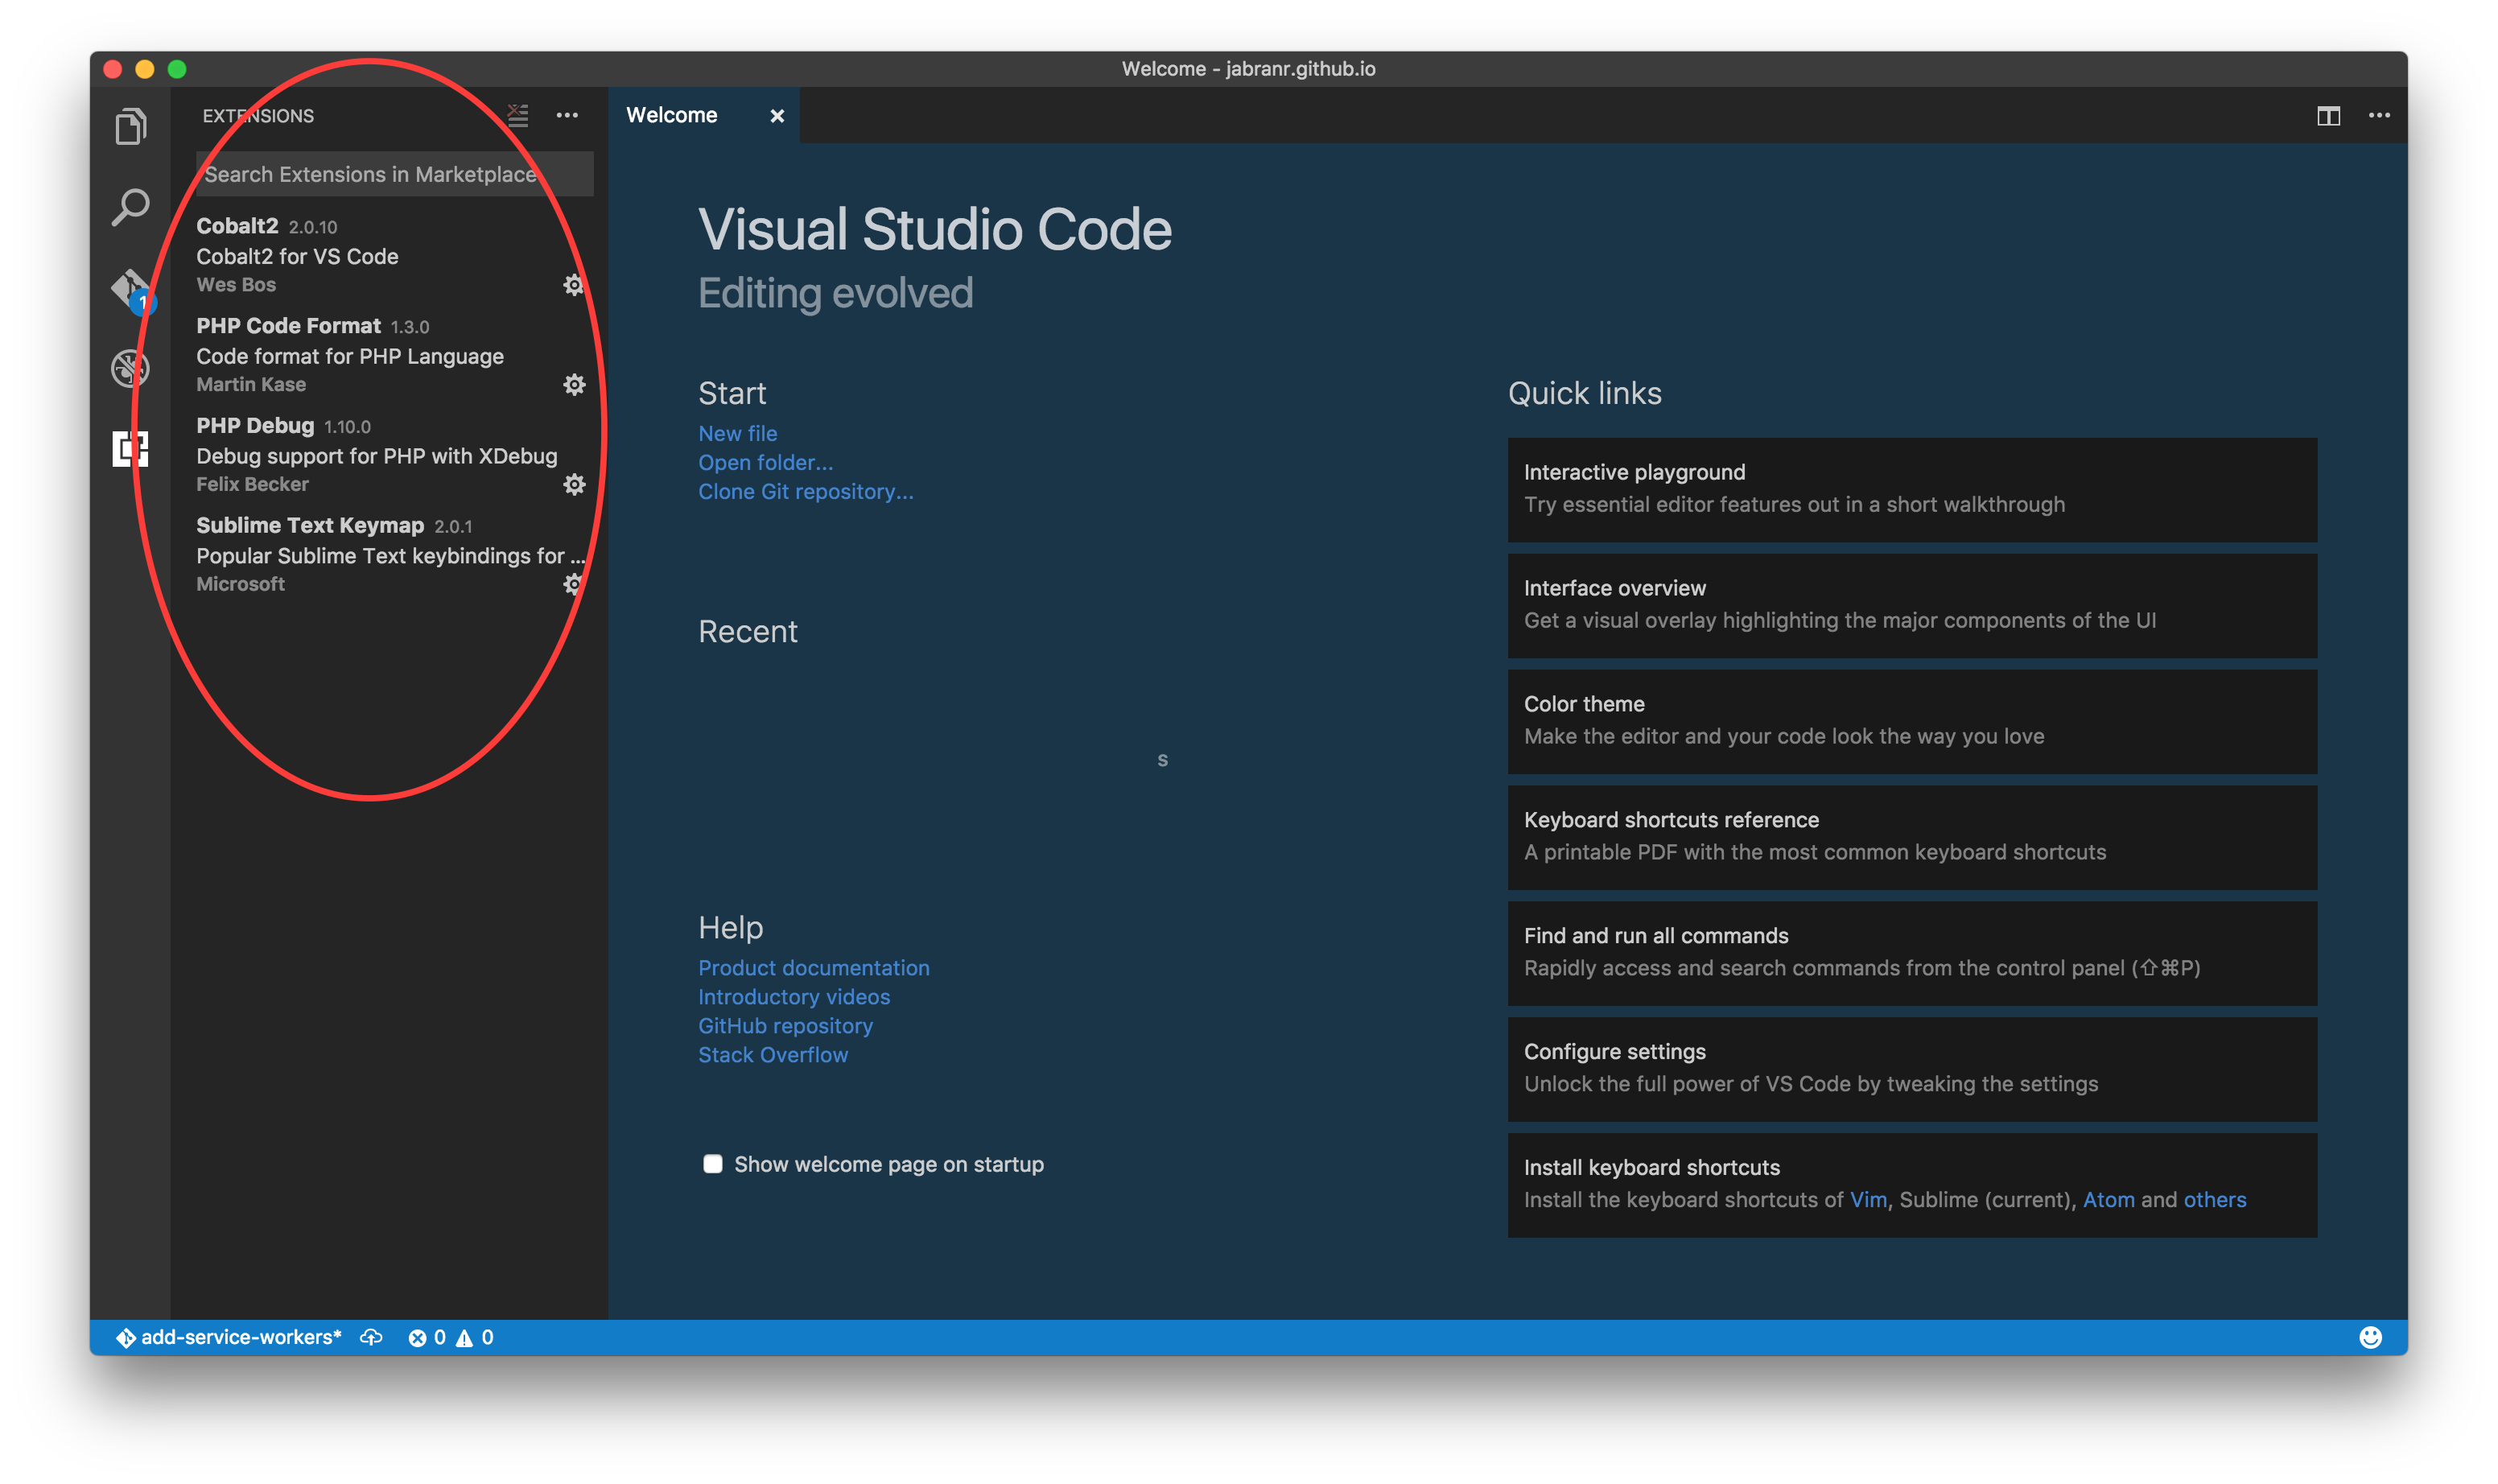Open Find and run all commands

point(1912,954)
